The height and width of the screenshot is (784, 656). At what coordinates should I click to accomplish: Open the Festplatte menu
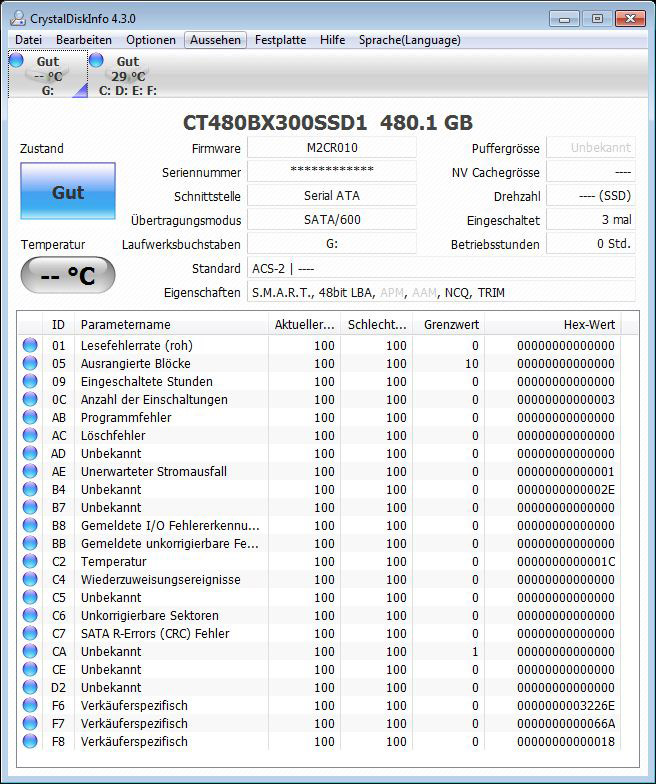pyautogui.click(x=280, y=40)
